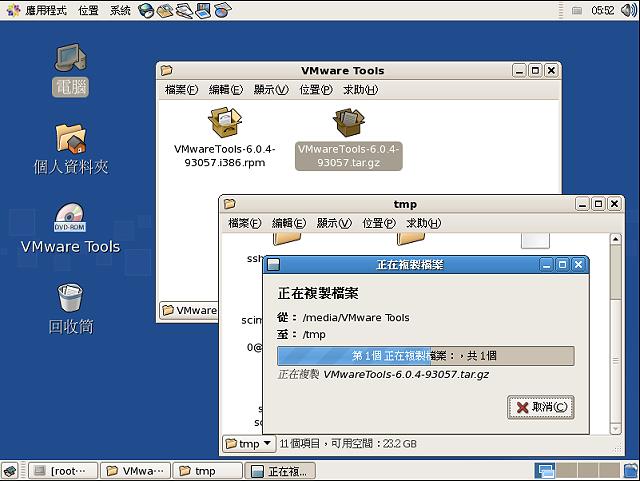Expand the tmp location dropdown in status bar
This screenshot has height=481, width=640.
(x=249, y=443)
